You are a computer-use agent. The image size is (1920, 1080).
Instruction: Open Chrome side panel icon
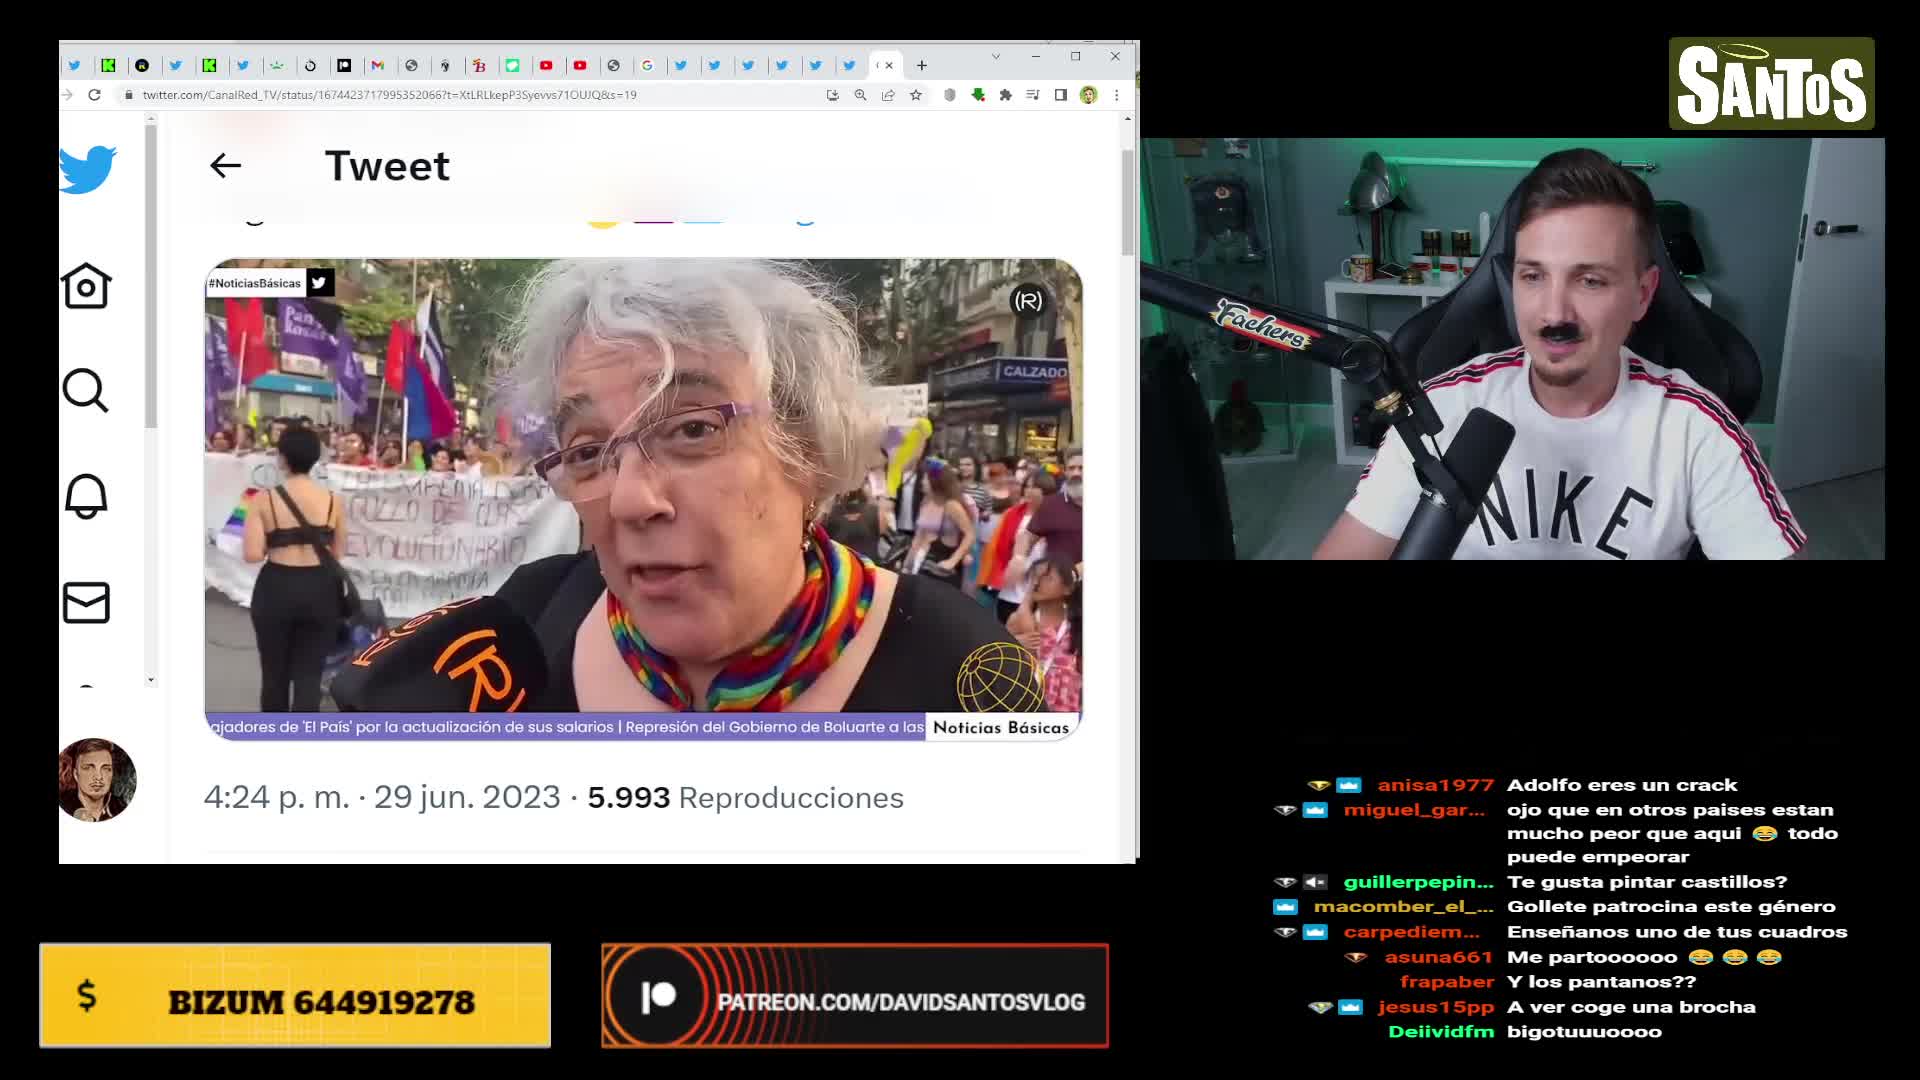1061,95
